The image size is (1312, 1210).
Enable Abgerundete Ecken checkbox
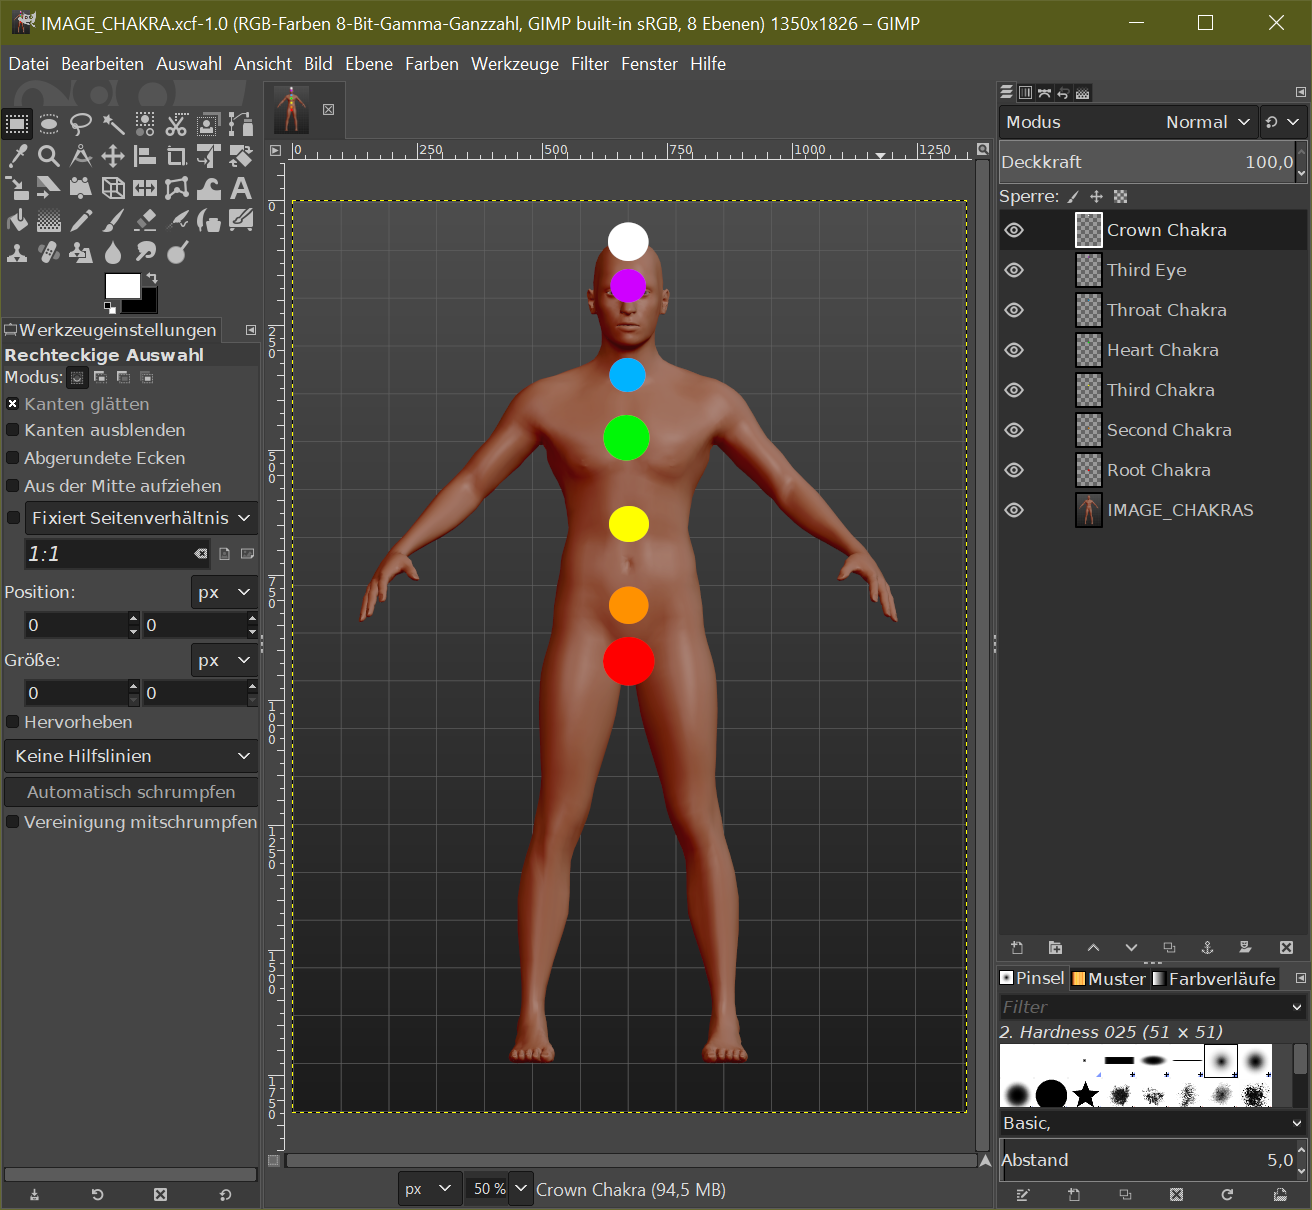tap(13, 458)
